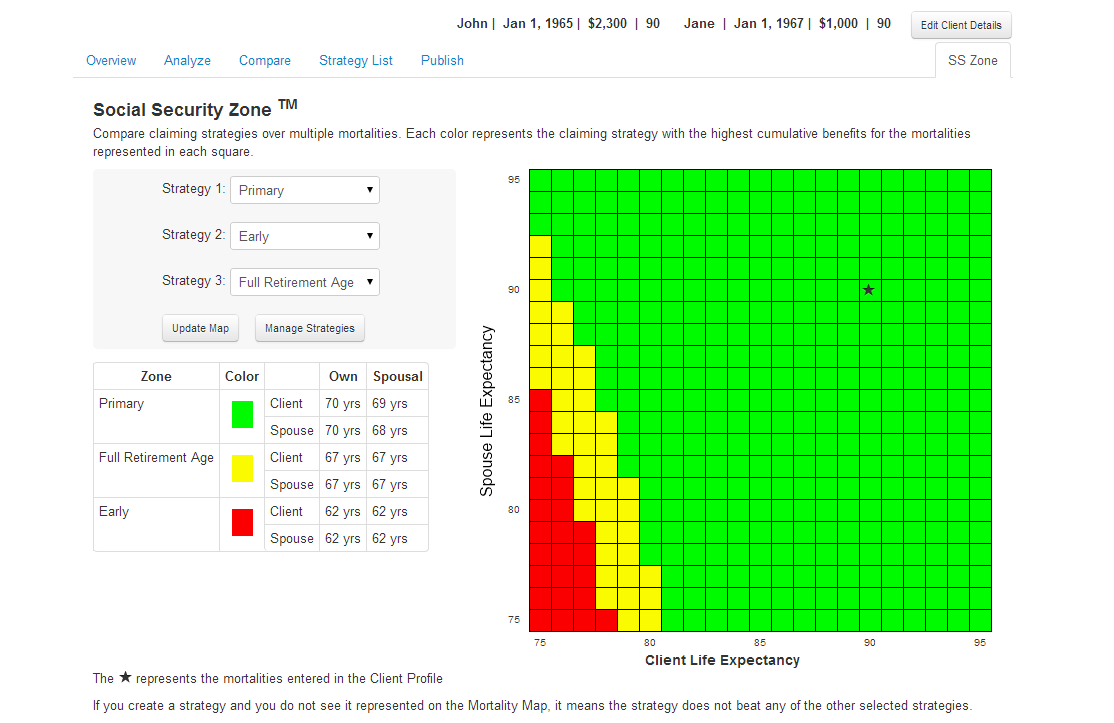This screenshot has width=1114, height=723.
Task: Click the star icon in the legend note
Action: (x=125, y=677)
